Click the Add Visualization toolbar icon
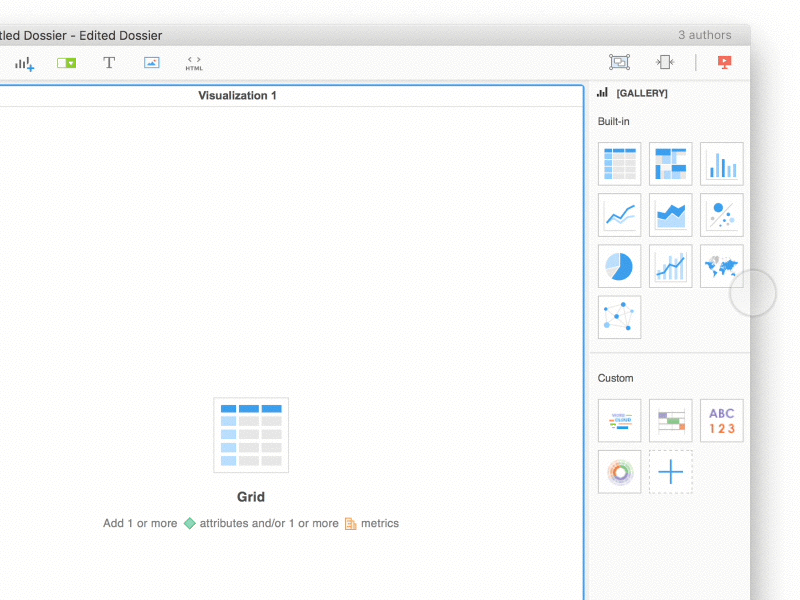The height and width of the screenshot is (600, 800). coord(24,63)
